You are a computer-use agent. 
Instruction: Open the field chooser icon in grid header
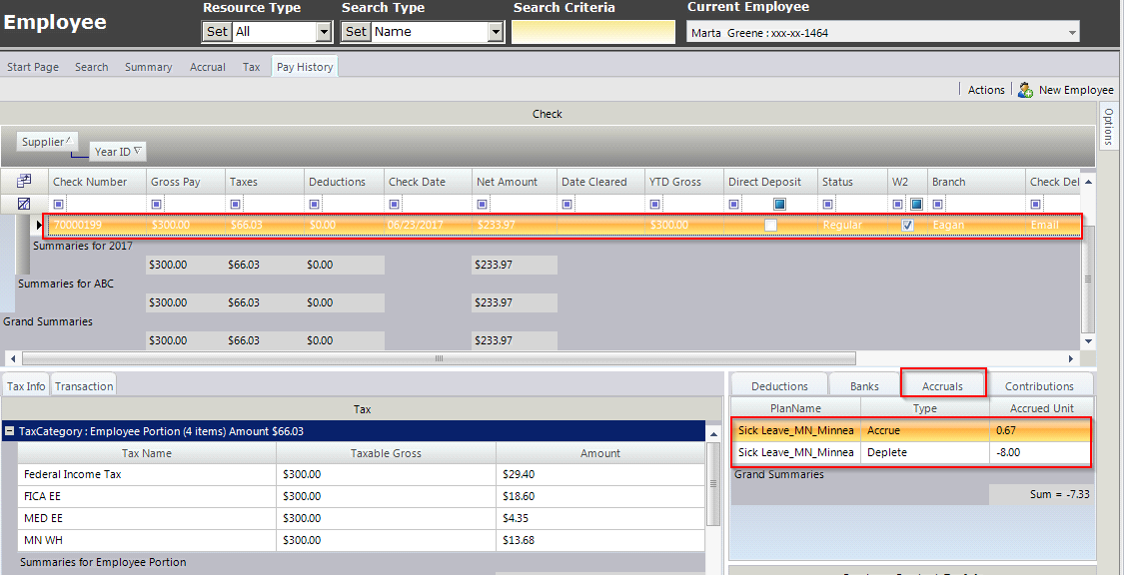(x=24, y=181)
